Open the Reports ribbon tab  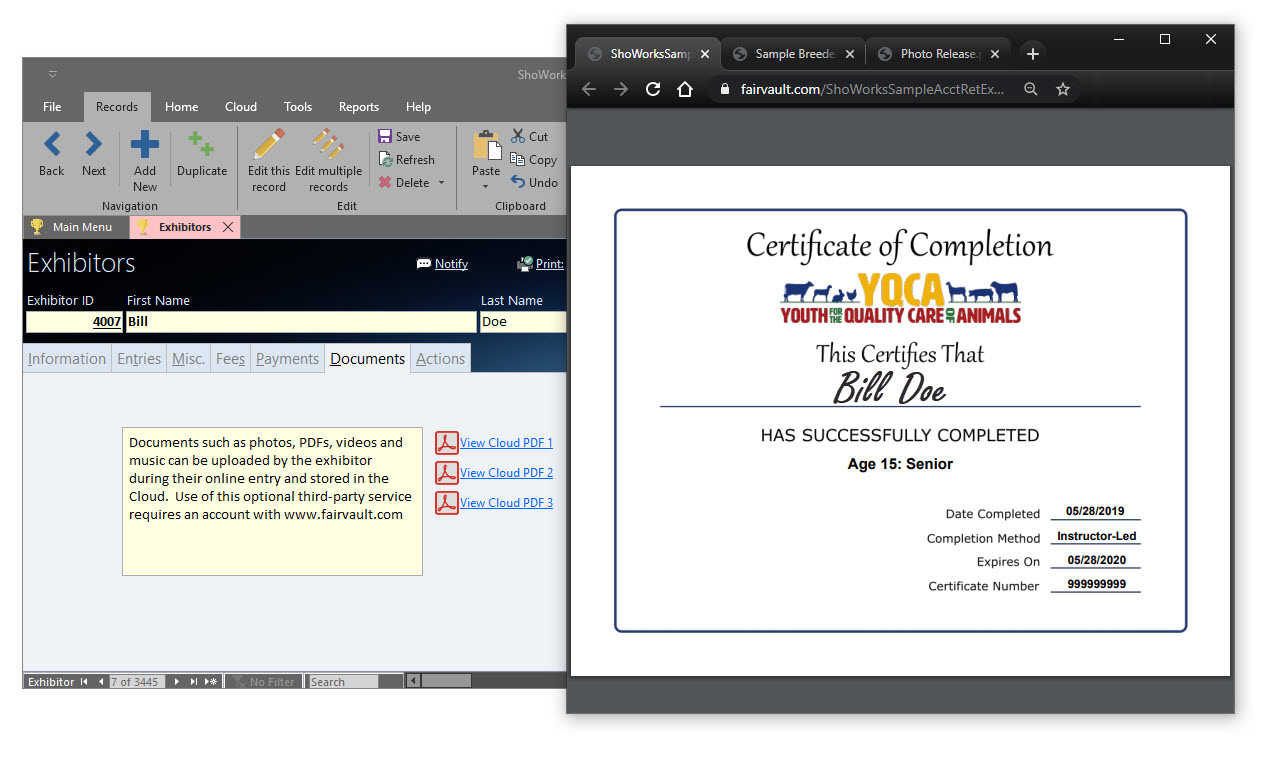(358, 107)
